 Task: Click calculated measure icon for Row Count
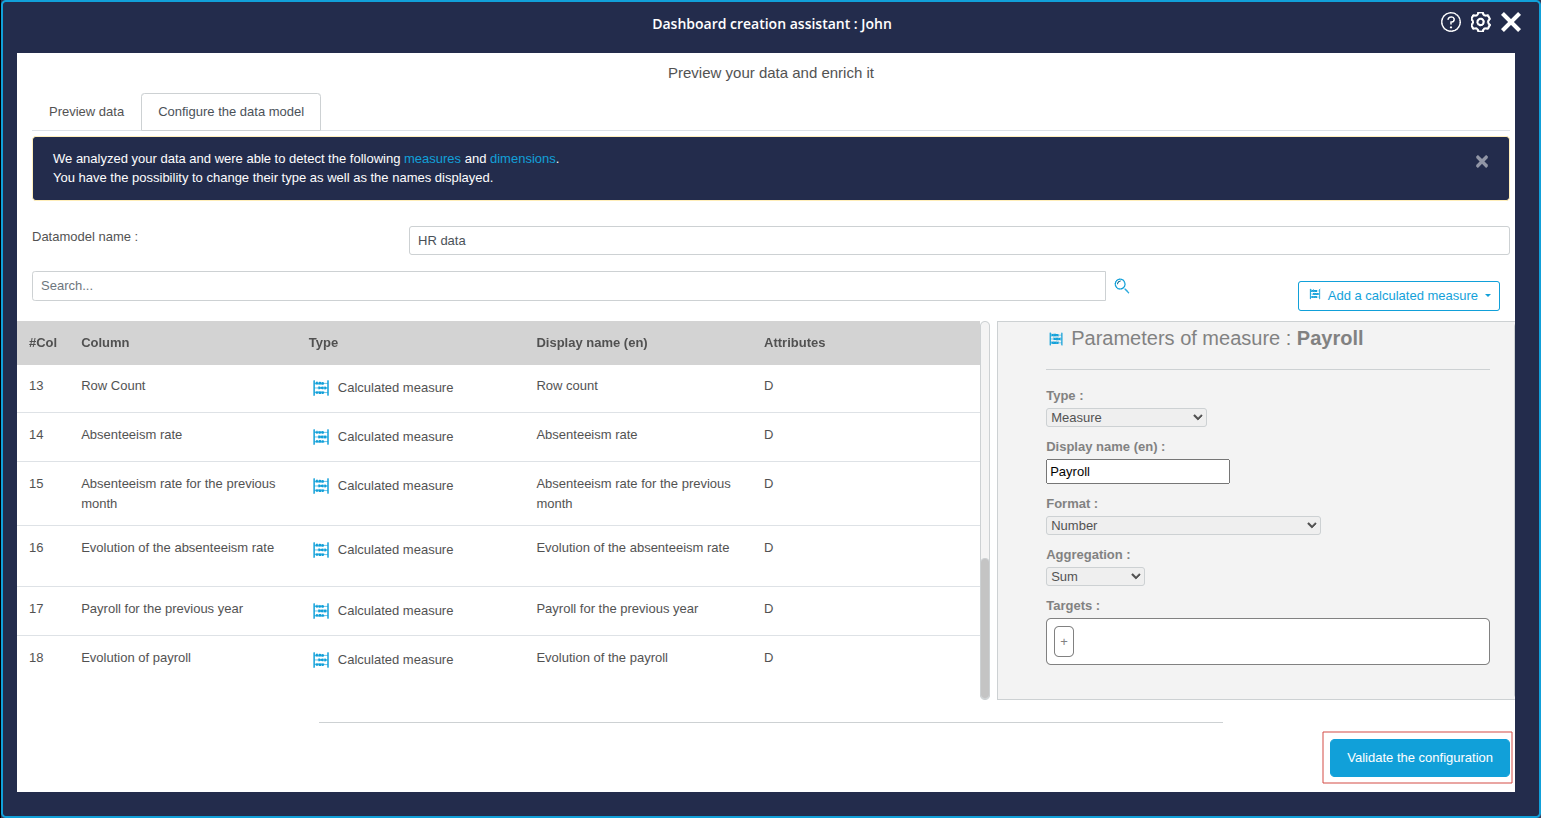coord(321,388)
